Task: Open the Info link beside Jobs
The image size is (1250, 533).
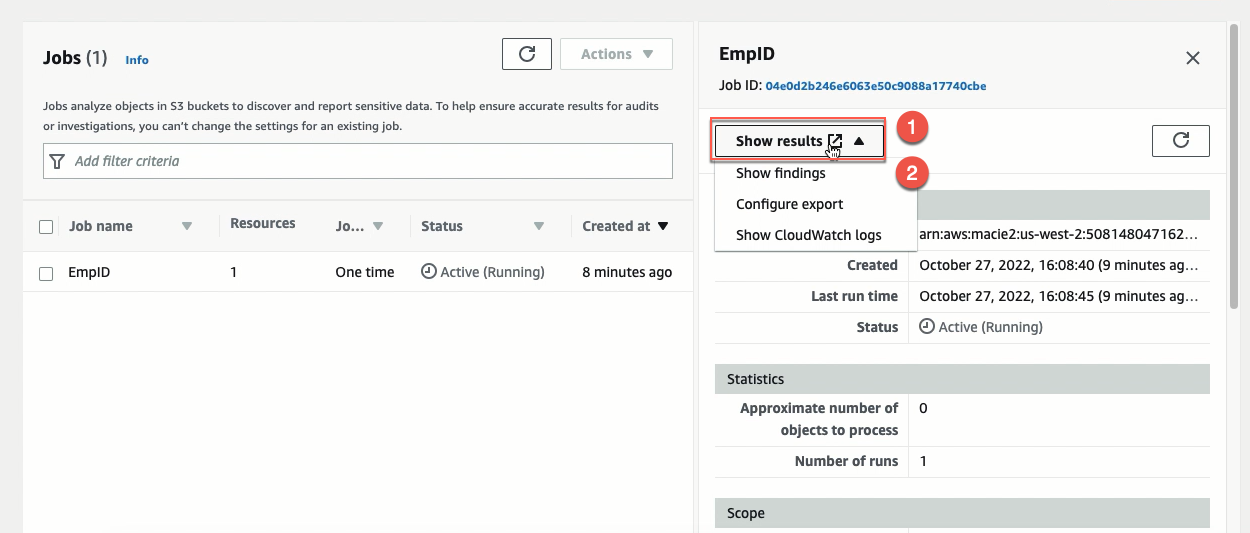Action: pyautogui.click(x=137, y=60)
